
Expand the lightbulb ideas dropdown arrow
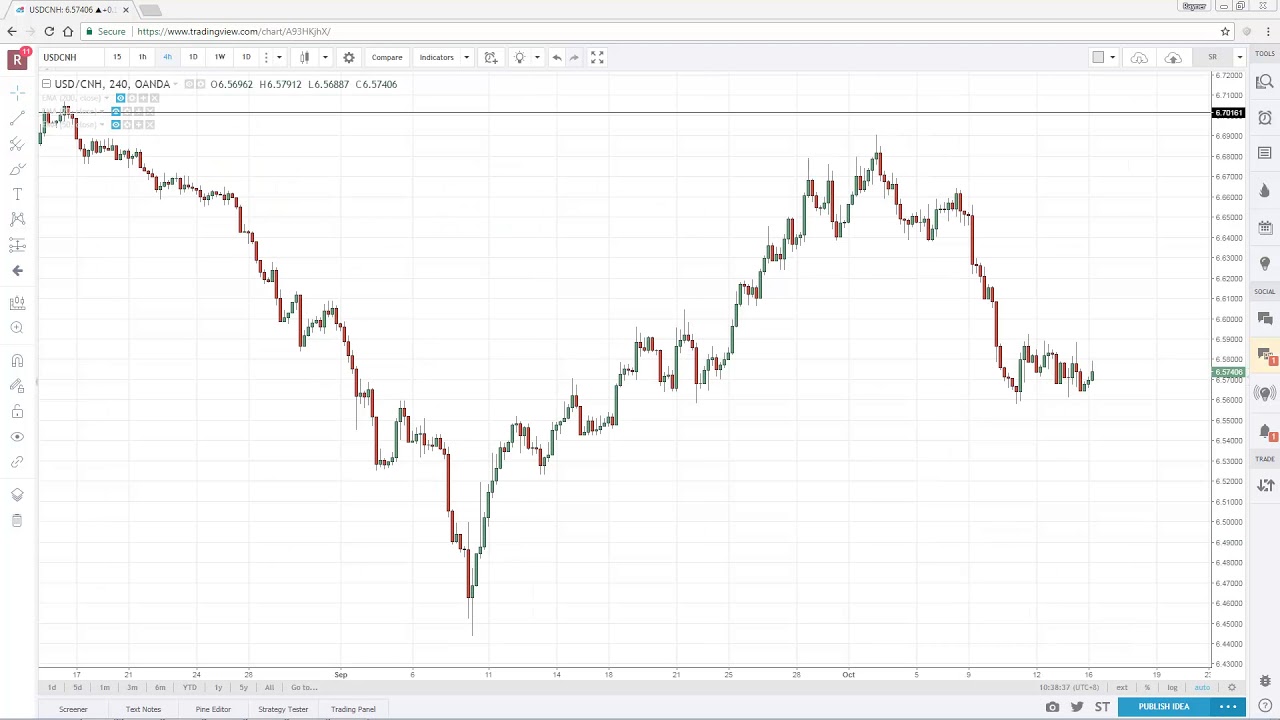click(537, 57)
